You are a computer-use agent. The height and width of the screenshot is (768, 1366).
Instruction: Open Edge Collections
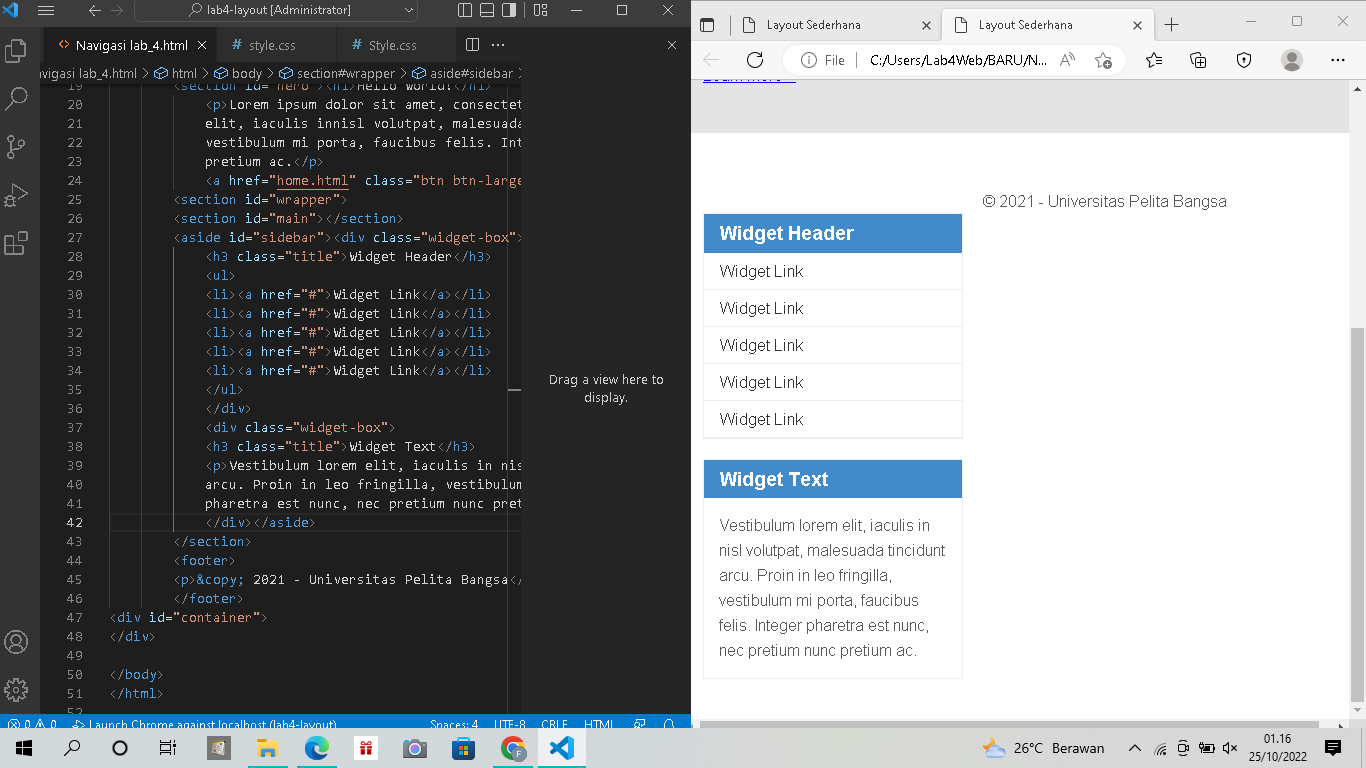click(x=1198, y=60)
